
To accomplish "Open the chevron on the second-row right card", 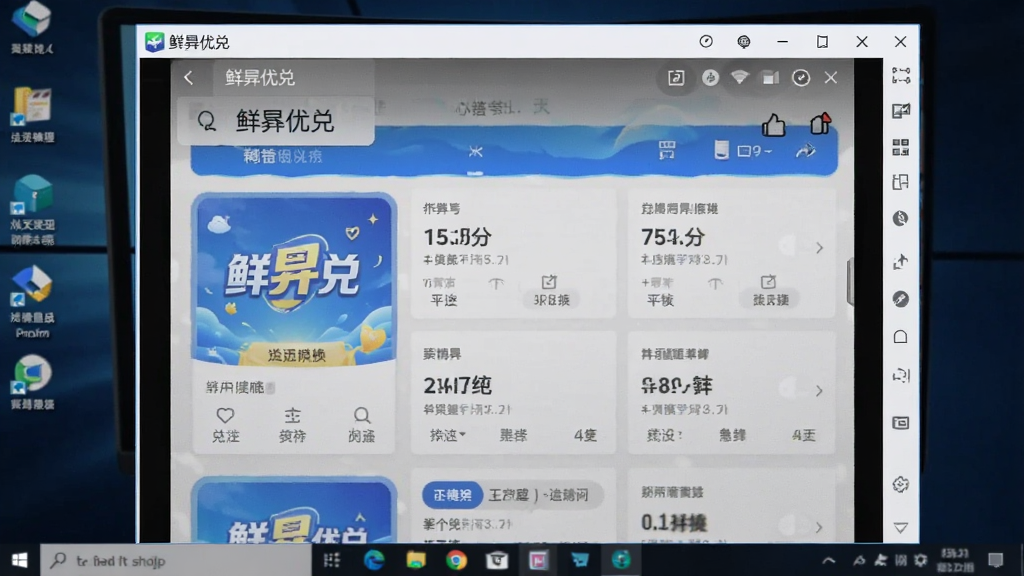I will (x=819, y=391).
